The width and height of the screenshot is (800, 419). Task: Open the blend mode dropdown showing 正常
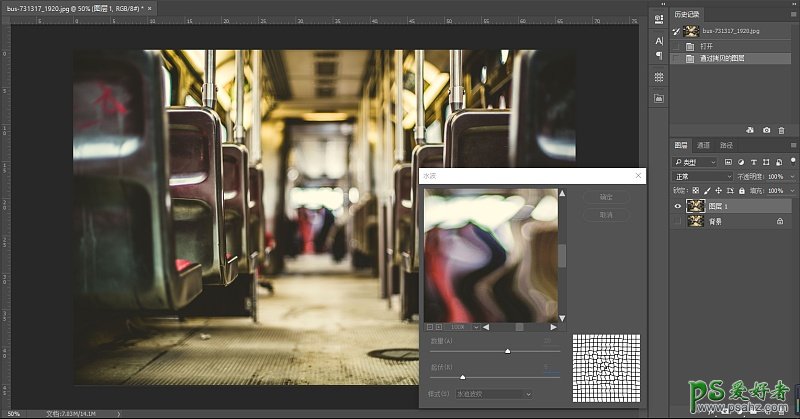(702, 176)
